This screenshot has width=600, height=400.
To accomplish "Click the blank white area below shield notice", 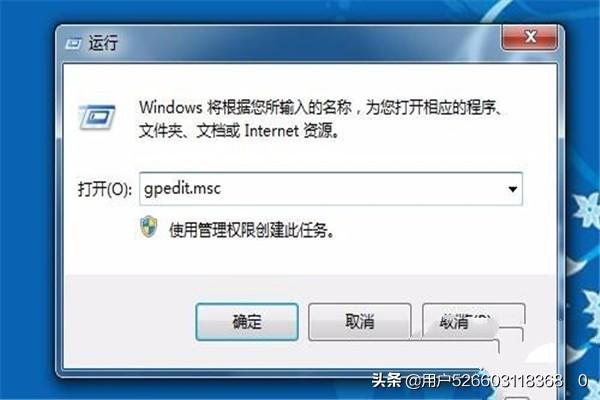I will pos(310,256).
